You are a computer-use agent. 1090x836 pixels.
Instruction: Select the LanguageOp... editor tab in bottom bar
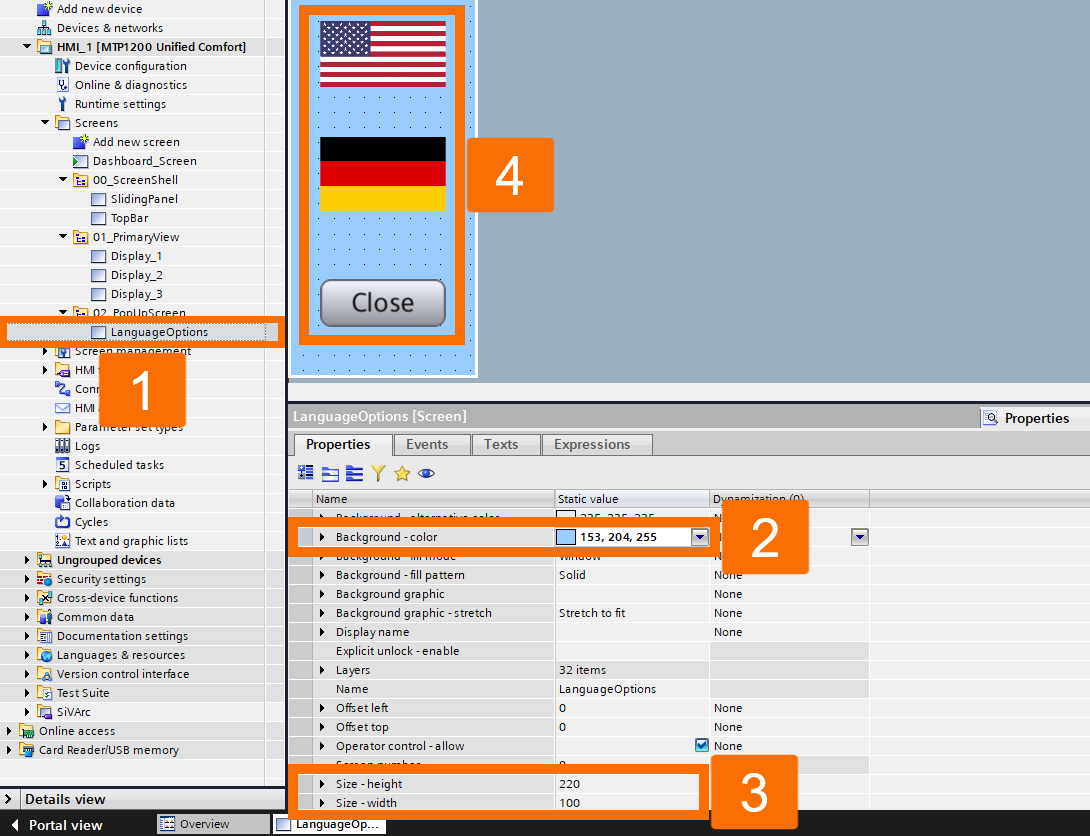328,824
